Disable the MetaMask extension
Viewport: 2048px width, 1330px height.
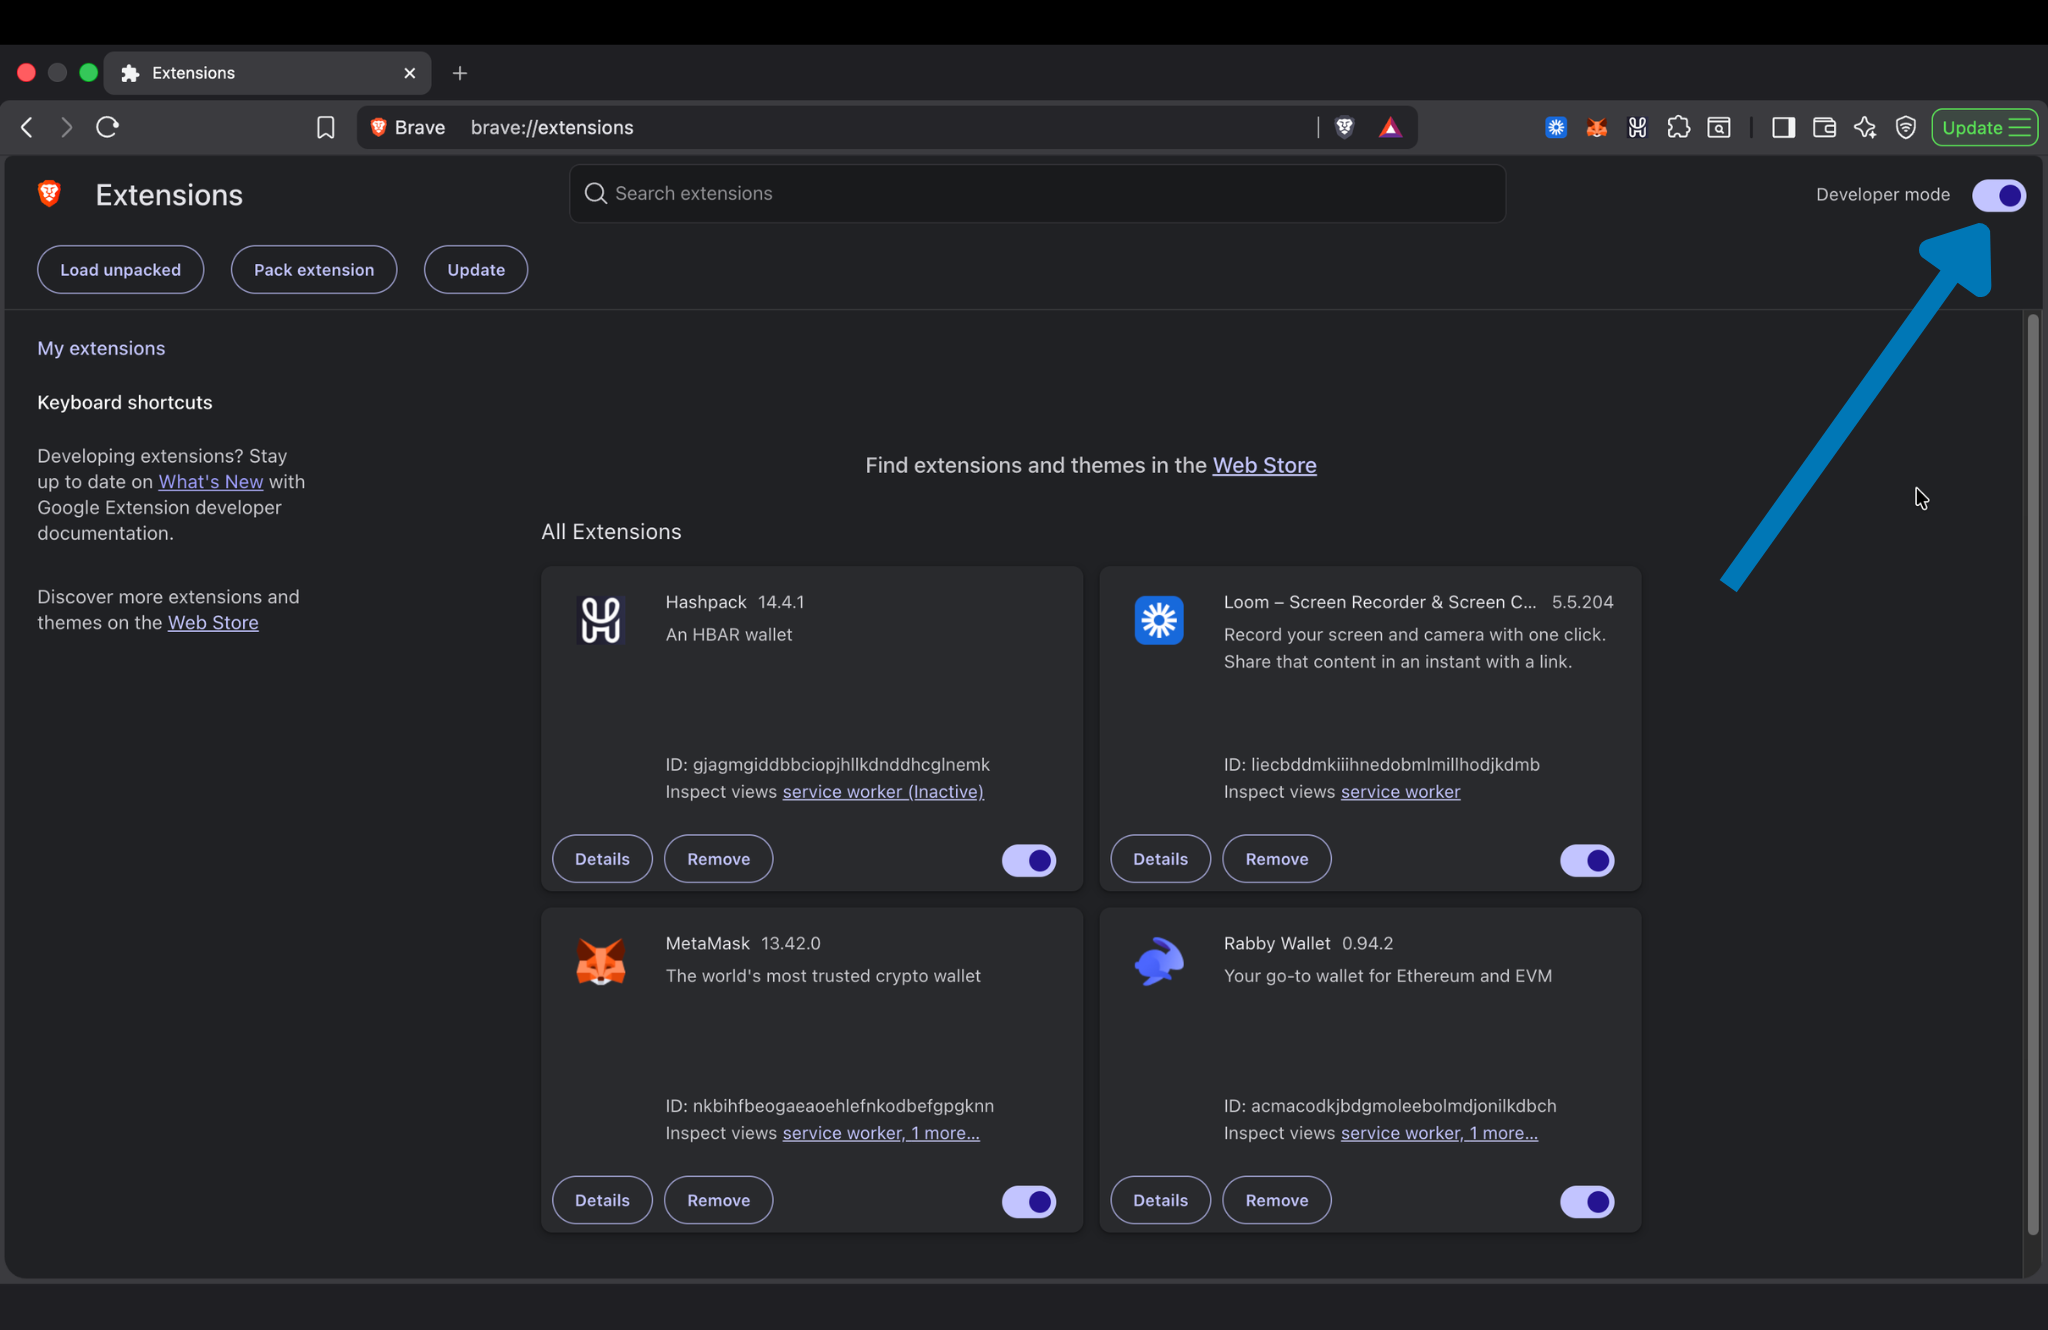1029,1201
